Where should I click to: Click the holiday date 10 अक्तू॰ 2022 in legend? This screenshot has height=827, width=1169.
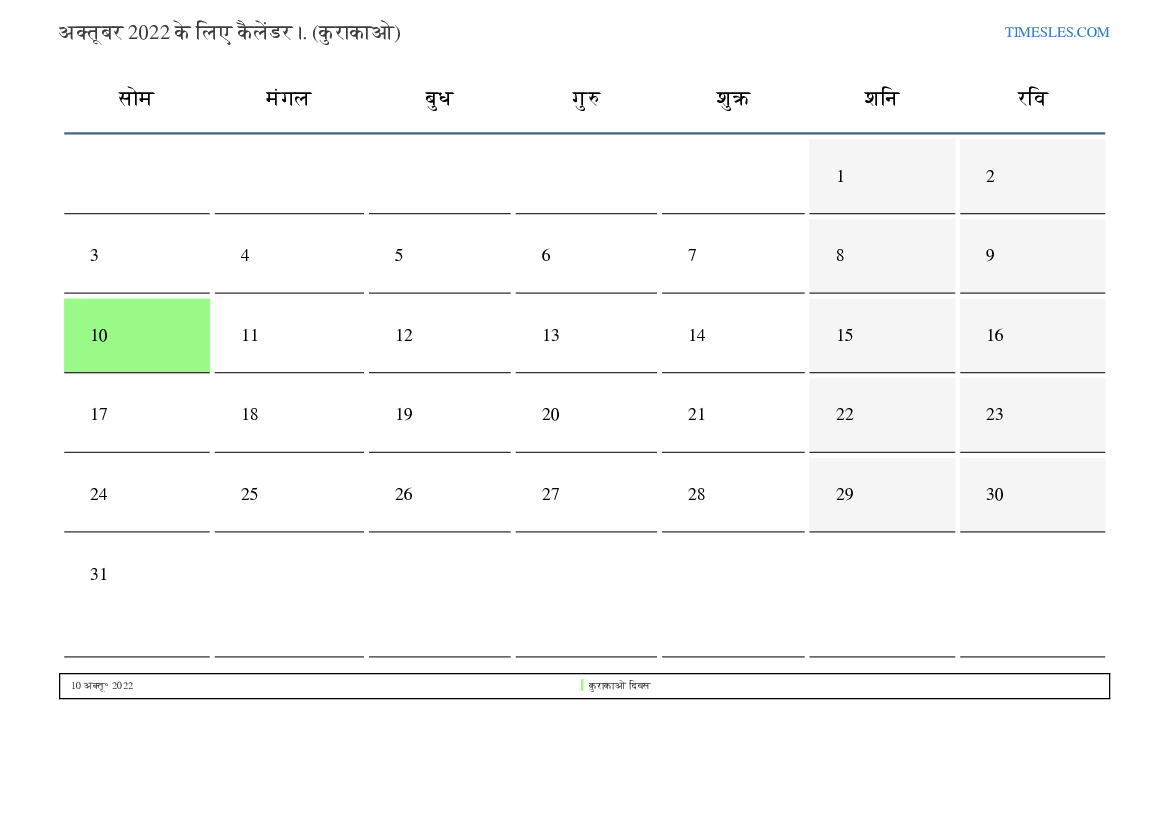(102, 685)
